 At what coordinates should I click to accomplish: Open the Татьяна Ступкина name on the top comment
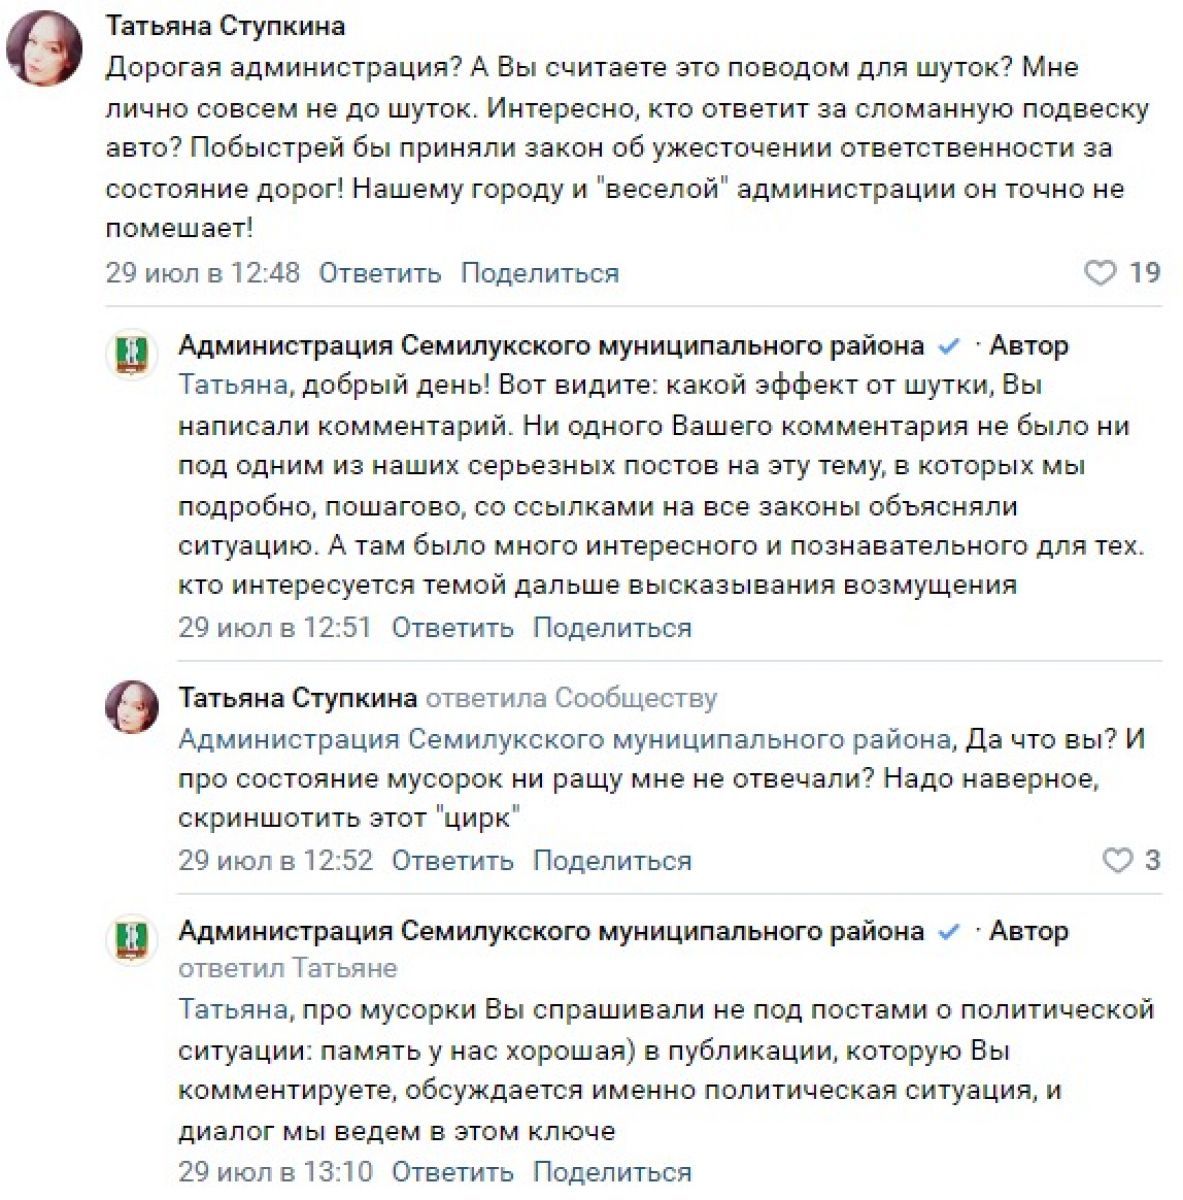tap(225, 26)
